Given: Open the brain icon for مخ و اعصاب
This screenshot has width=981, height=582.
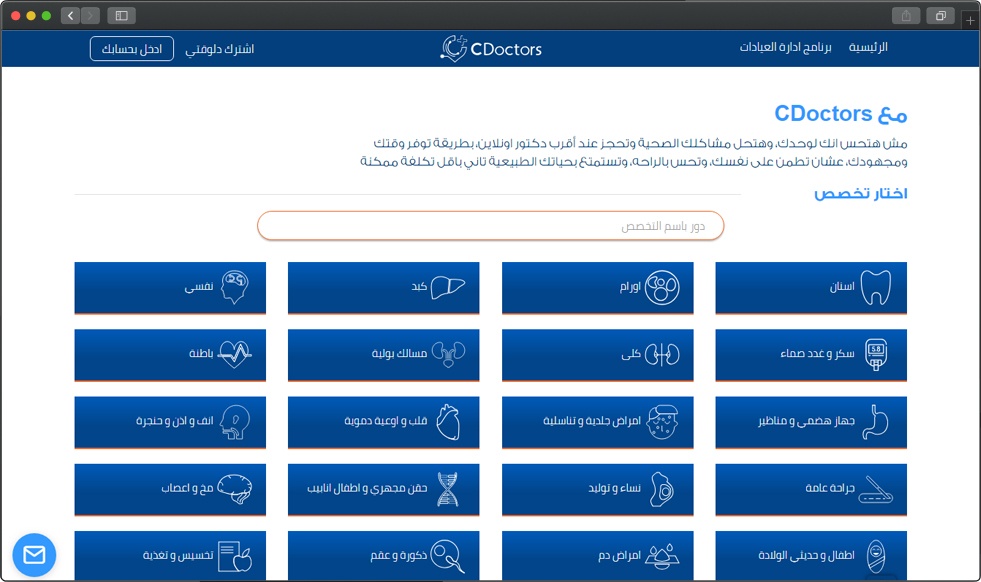Looking at the screenshot, I should (235, 489).
